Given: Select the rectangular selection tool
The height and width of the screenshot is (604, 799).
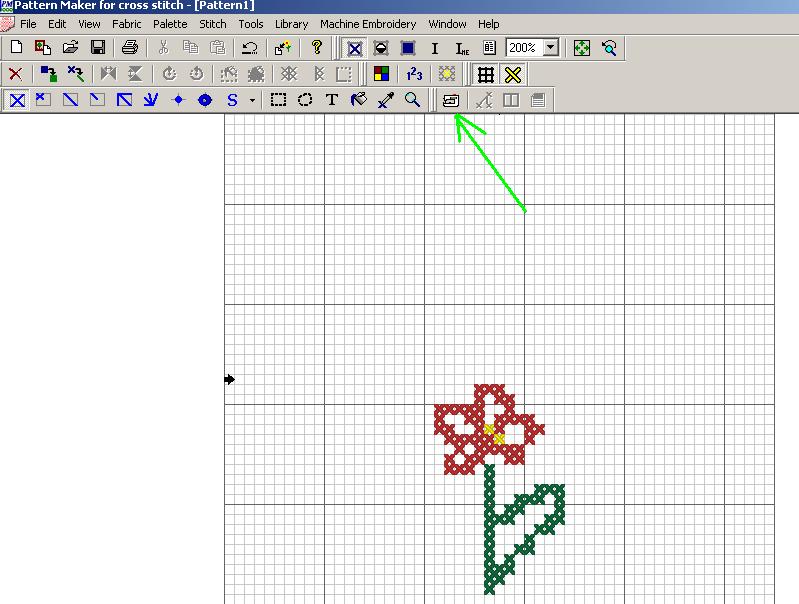Looking at the screenshot, I should click(279, 100).
